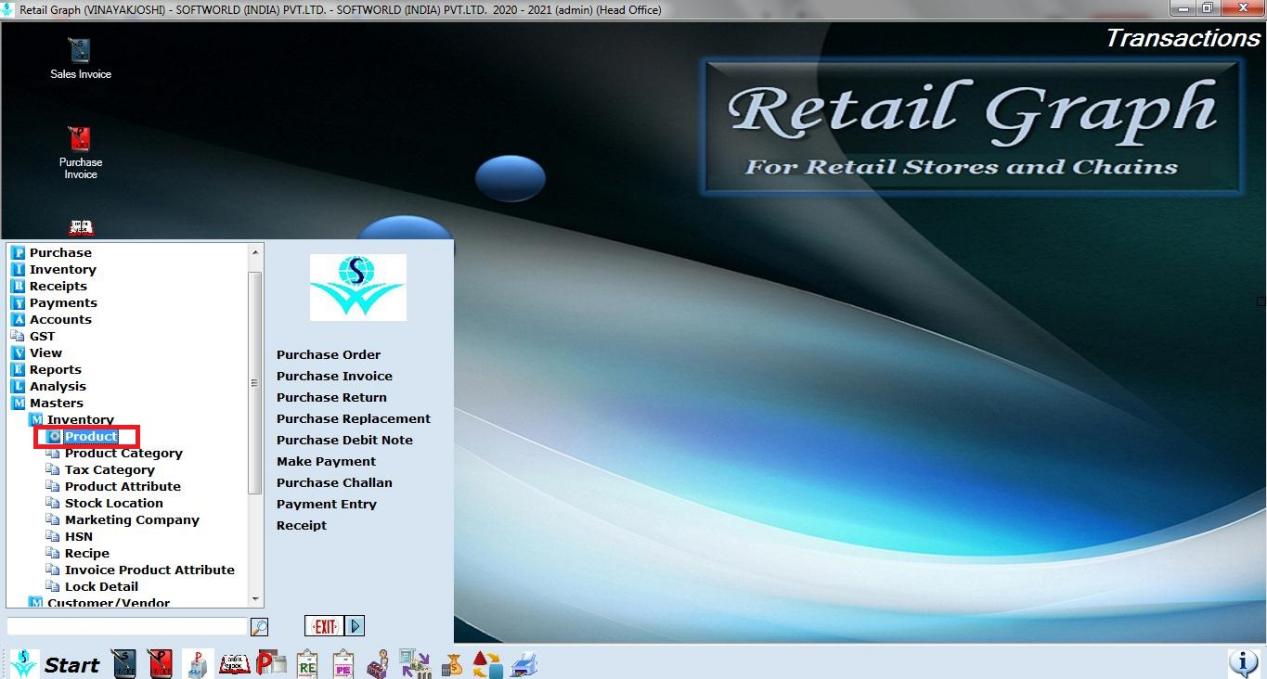Viewport: 1267px width, 679px height.
Task: Click the Purchase Invoice link in the shortcut list
Action: click(334, 376)
